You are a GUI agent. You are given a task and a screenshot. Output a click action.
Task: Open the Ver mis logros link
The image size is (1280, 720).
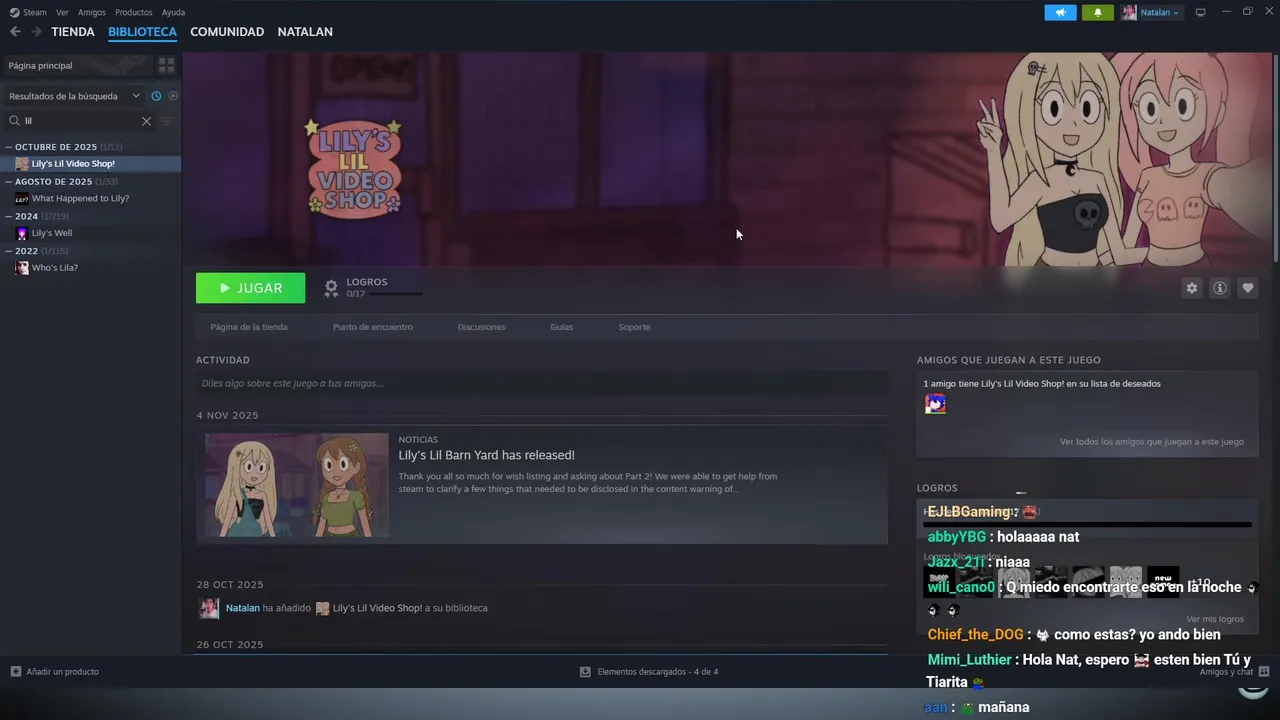click(x=1215, y=619)
